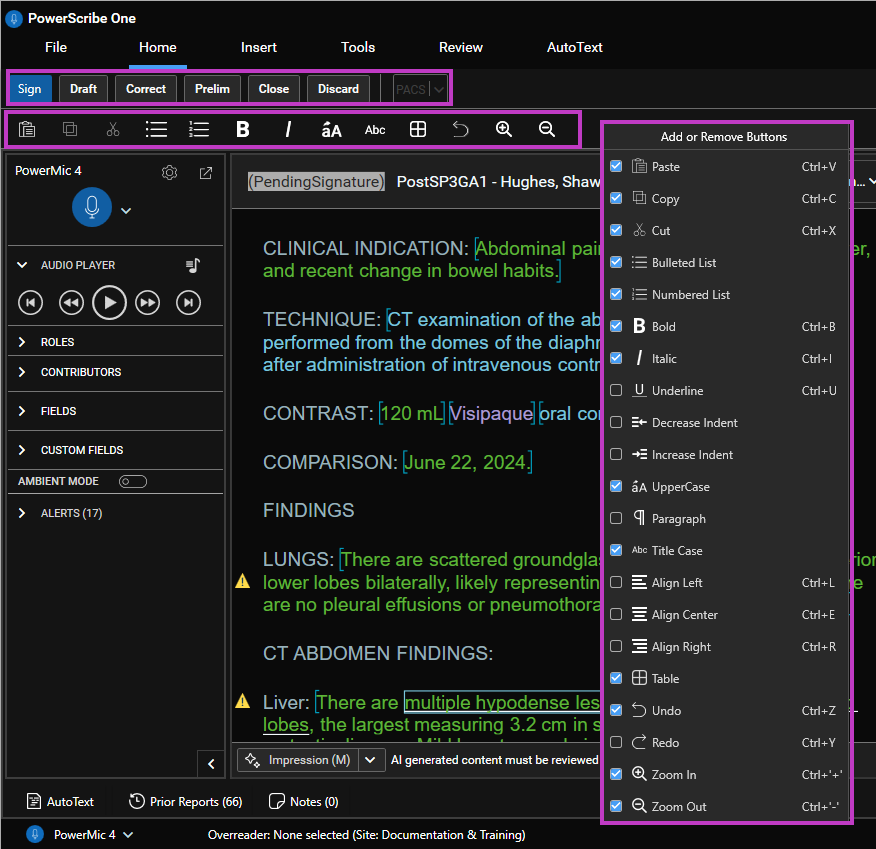
Task: Check the Redo button checkbox
Action: pos(616,742)
